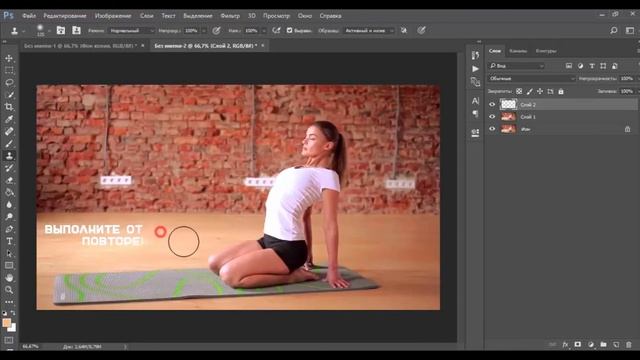Viewport: 640px width, 360px height.
Task: Switch to the Контуры tab
Action: [x=546, y=51]
